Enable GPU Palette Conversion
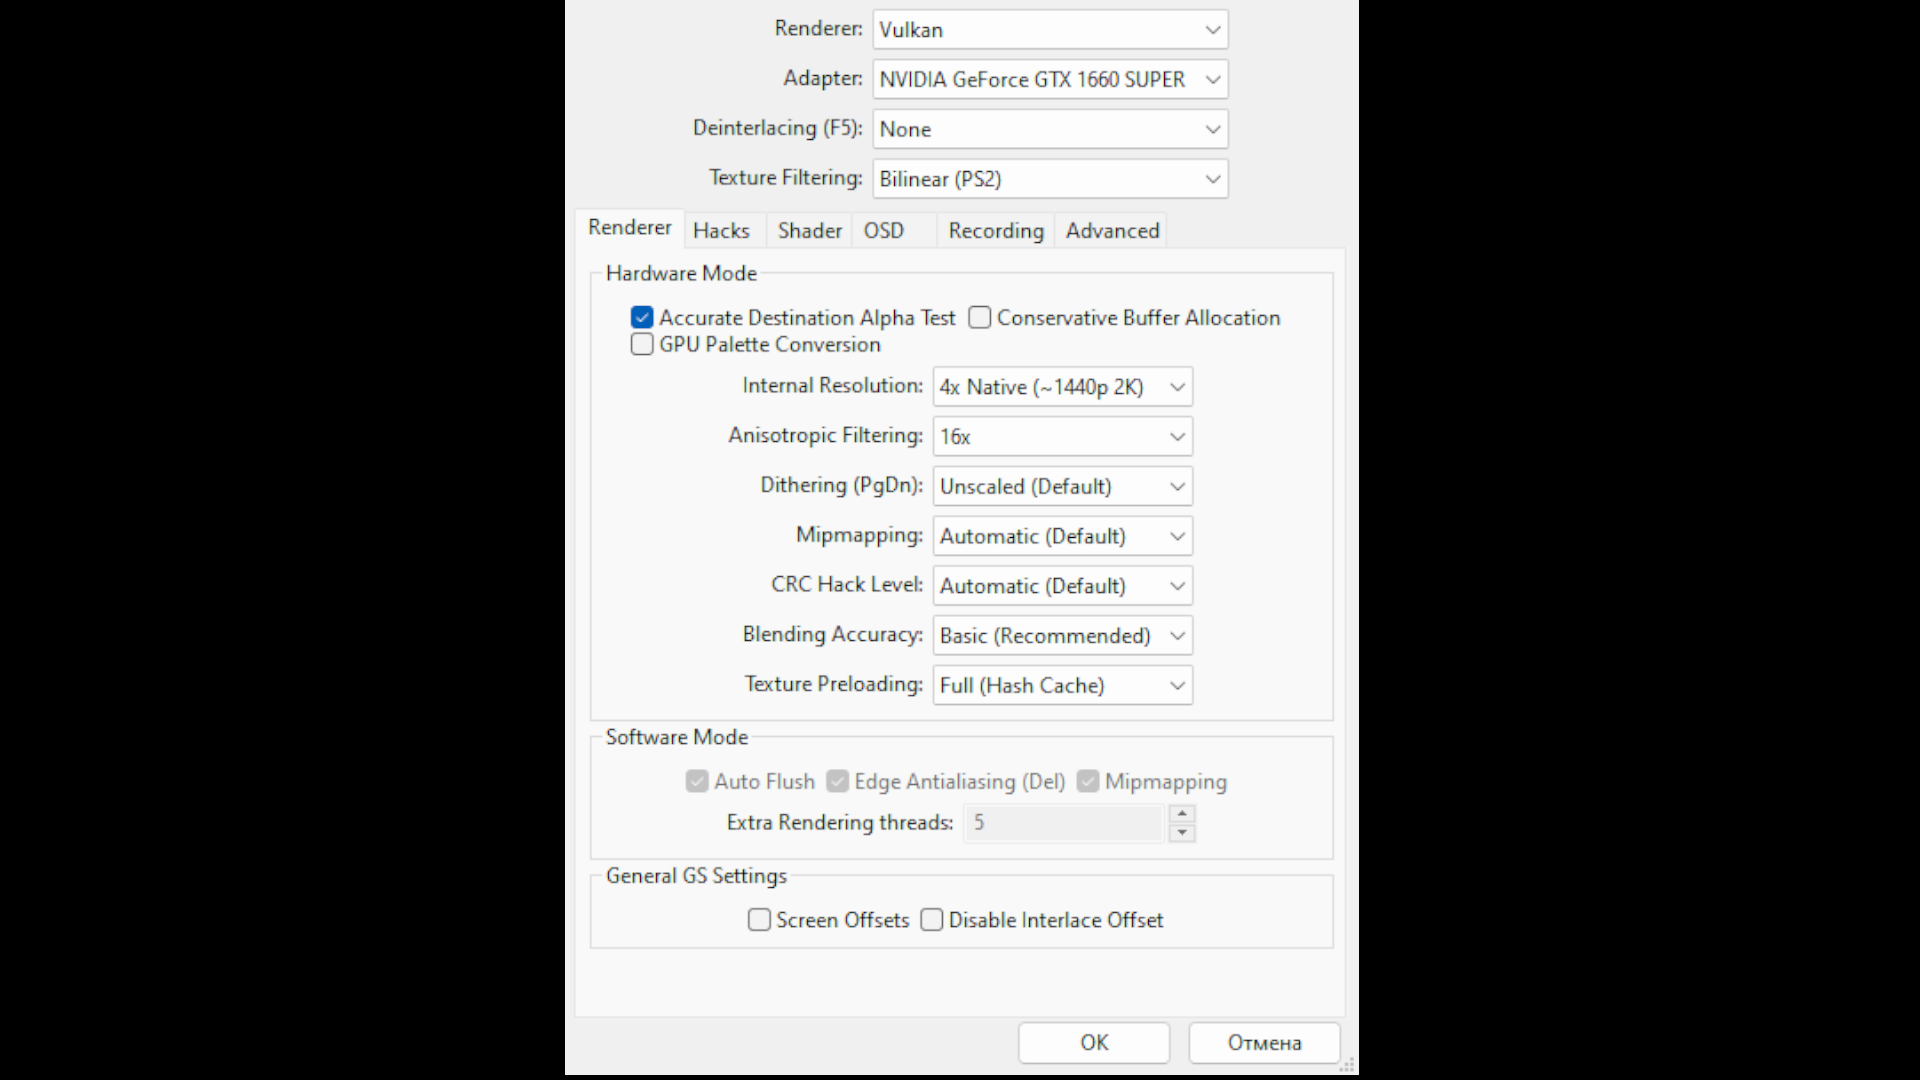The width and height of the screenshot is (1920, 1080). pos(642,344)
